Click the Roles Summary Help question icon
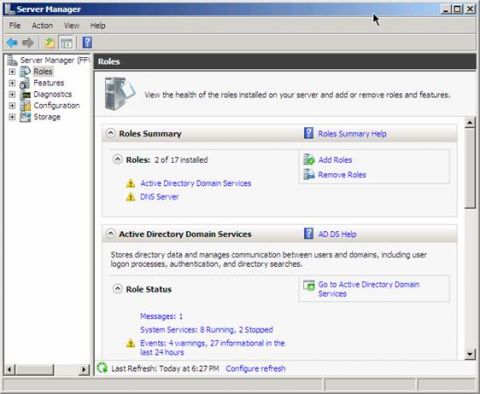The width and height of the screenshot is (480, 394). (309, 133)
